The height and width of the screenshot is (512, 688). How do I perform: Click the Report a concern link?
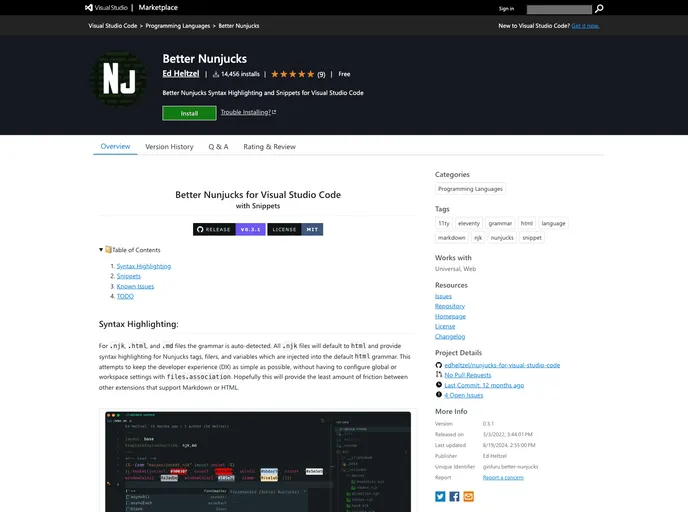click(x=503, y=477)
